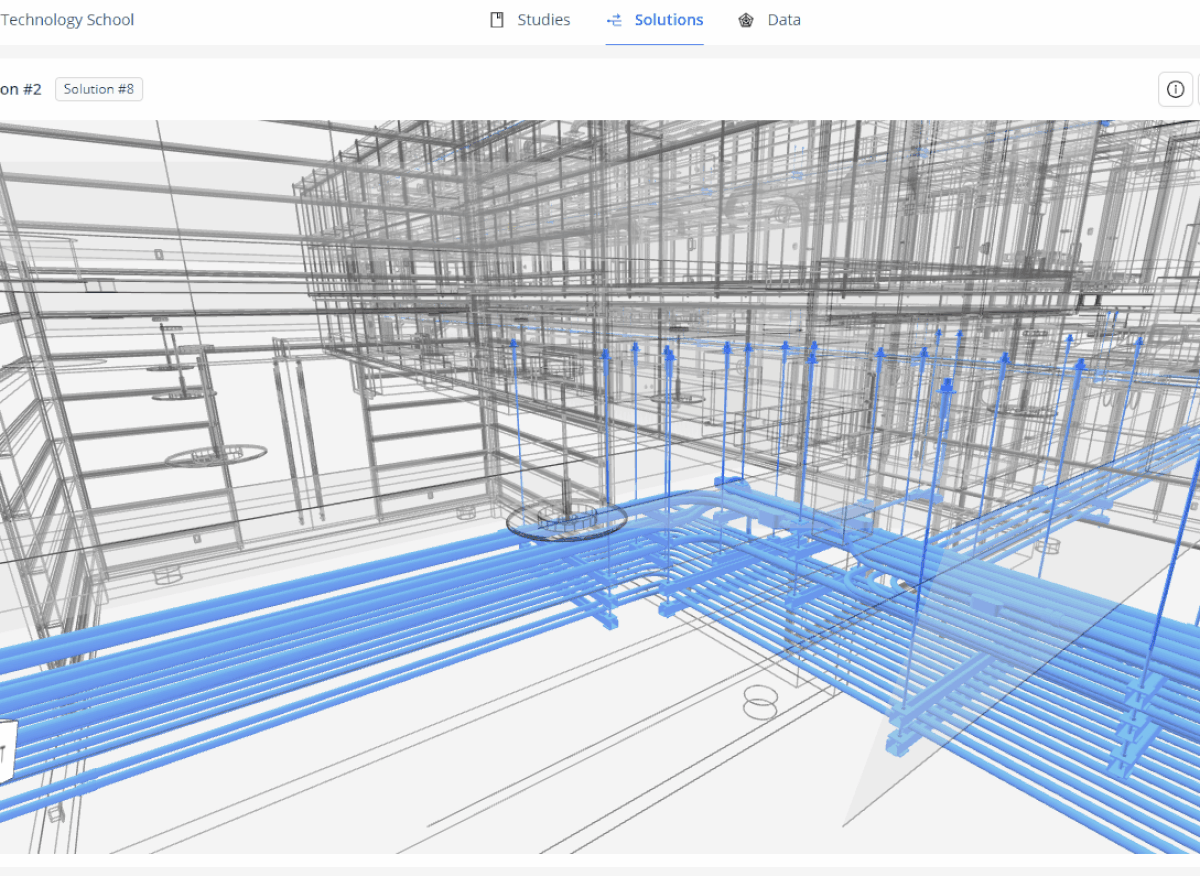1200x876 pixels.
Task: Click the Studies book icon
Action: click(497, 20)
